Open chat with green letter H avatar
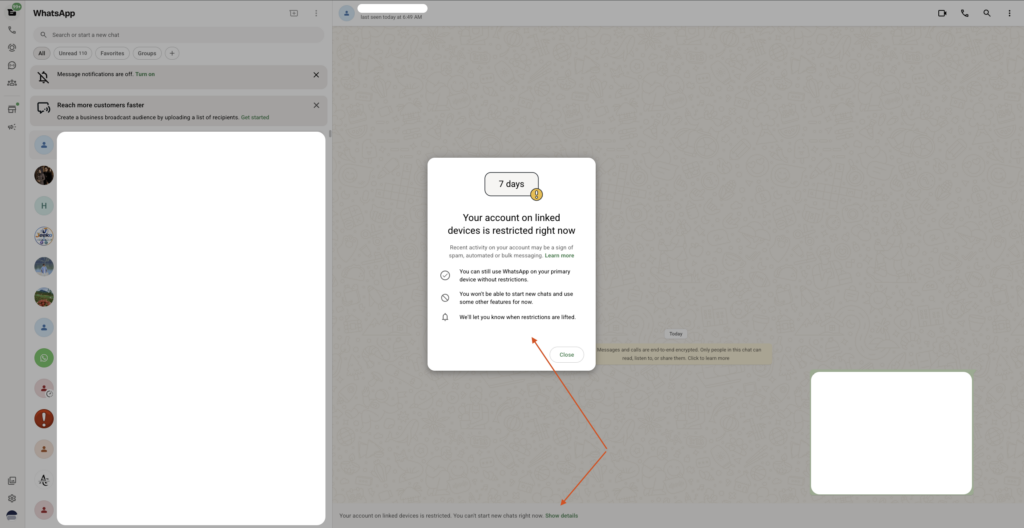 [44, 206]
